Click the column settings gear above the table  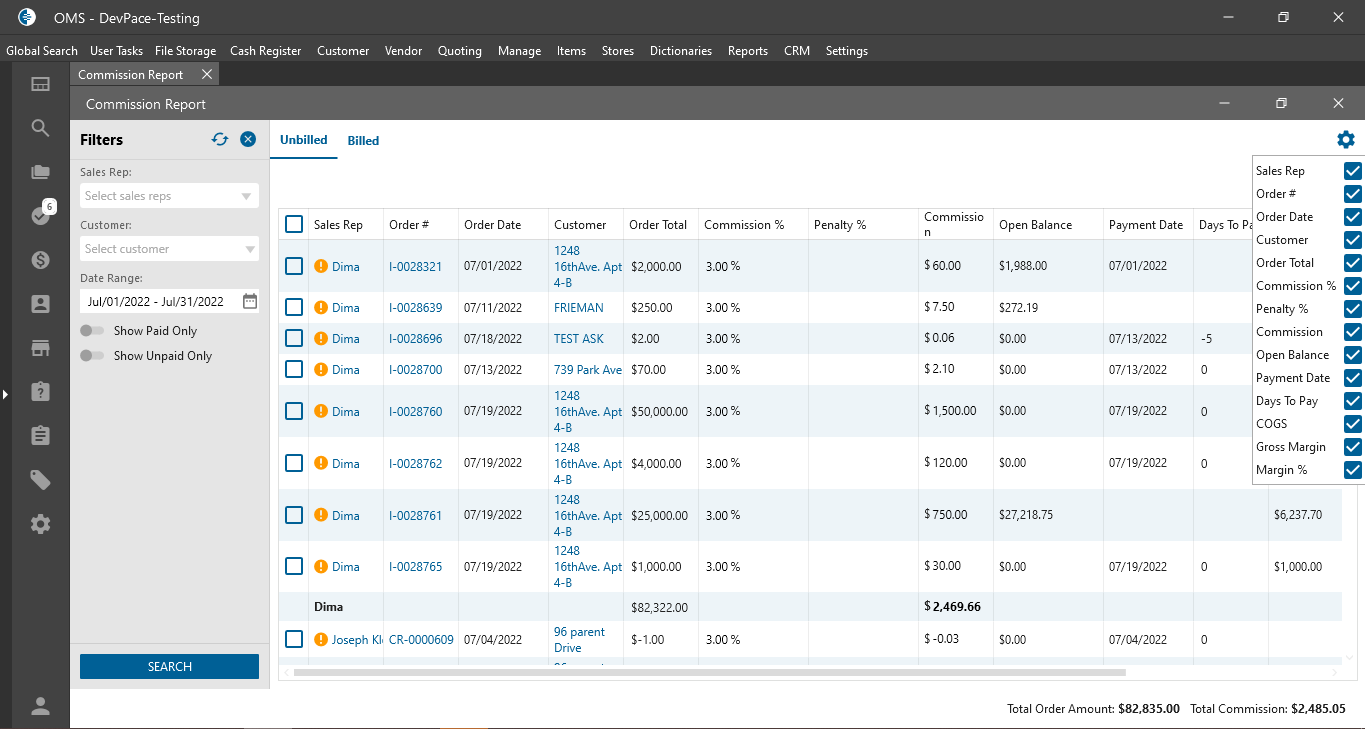tap(1346, 140)
